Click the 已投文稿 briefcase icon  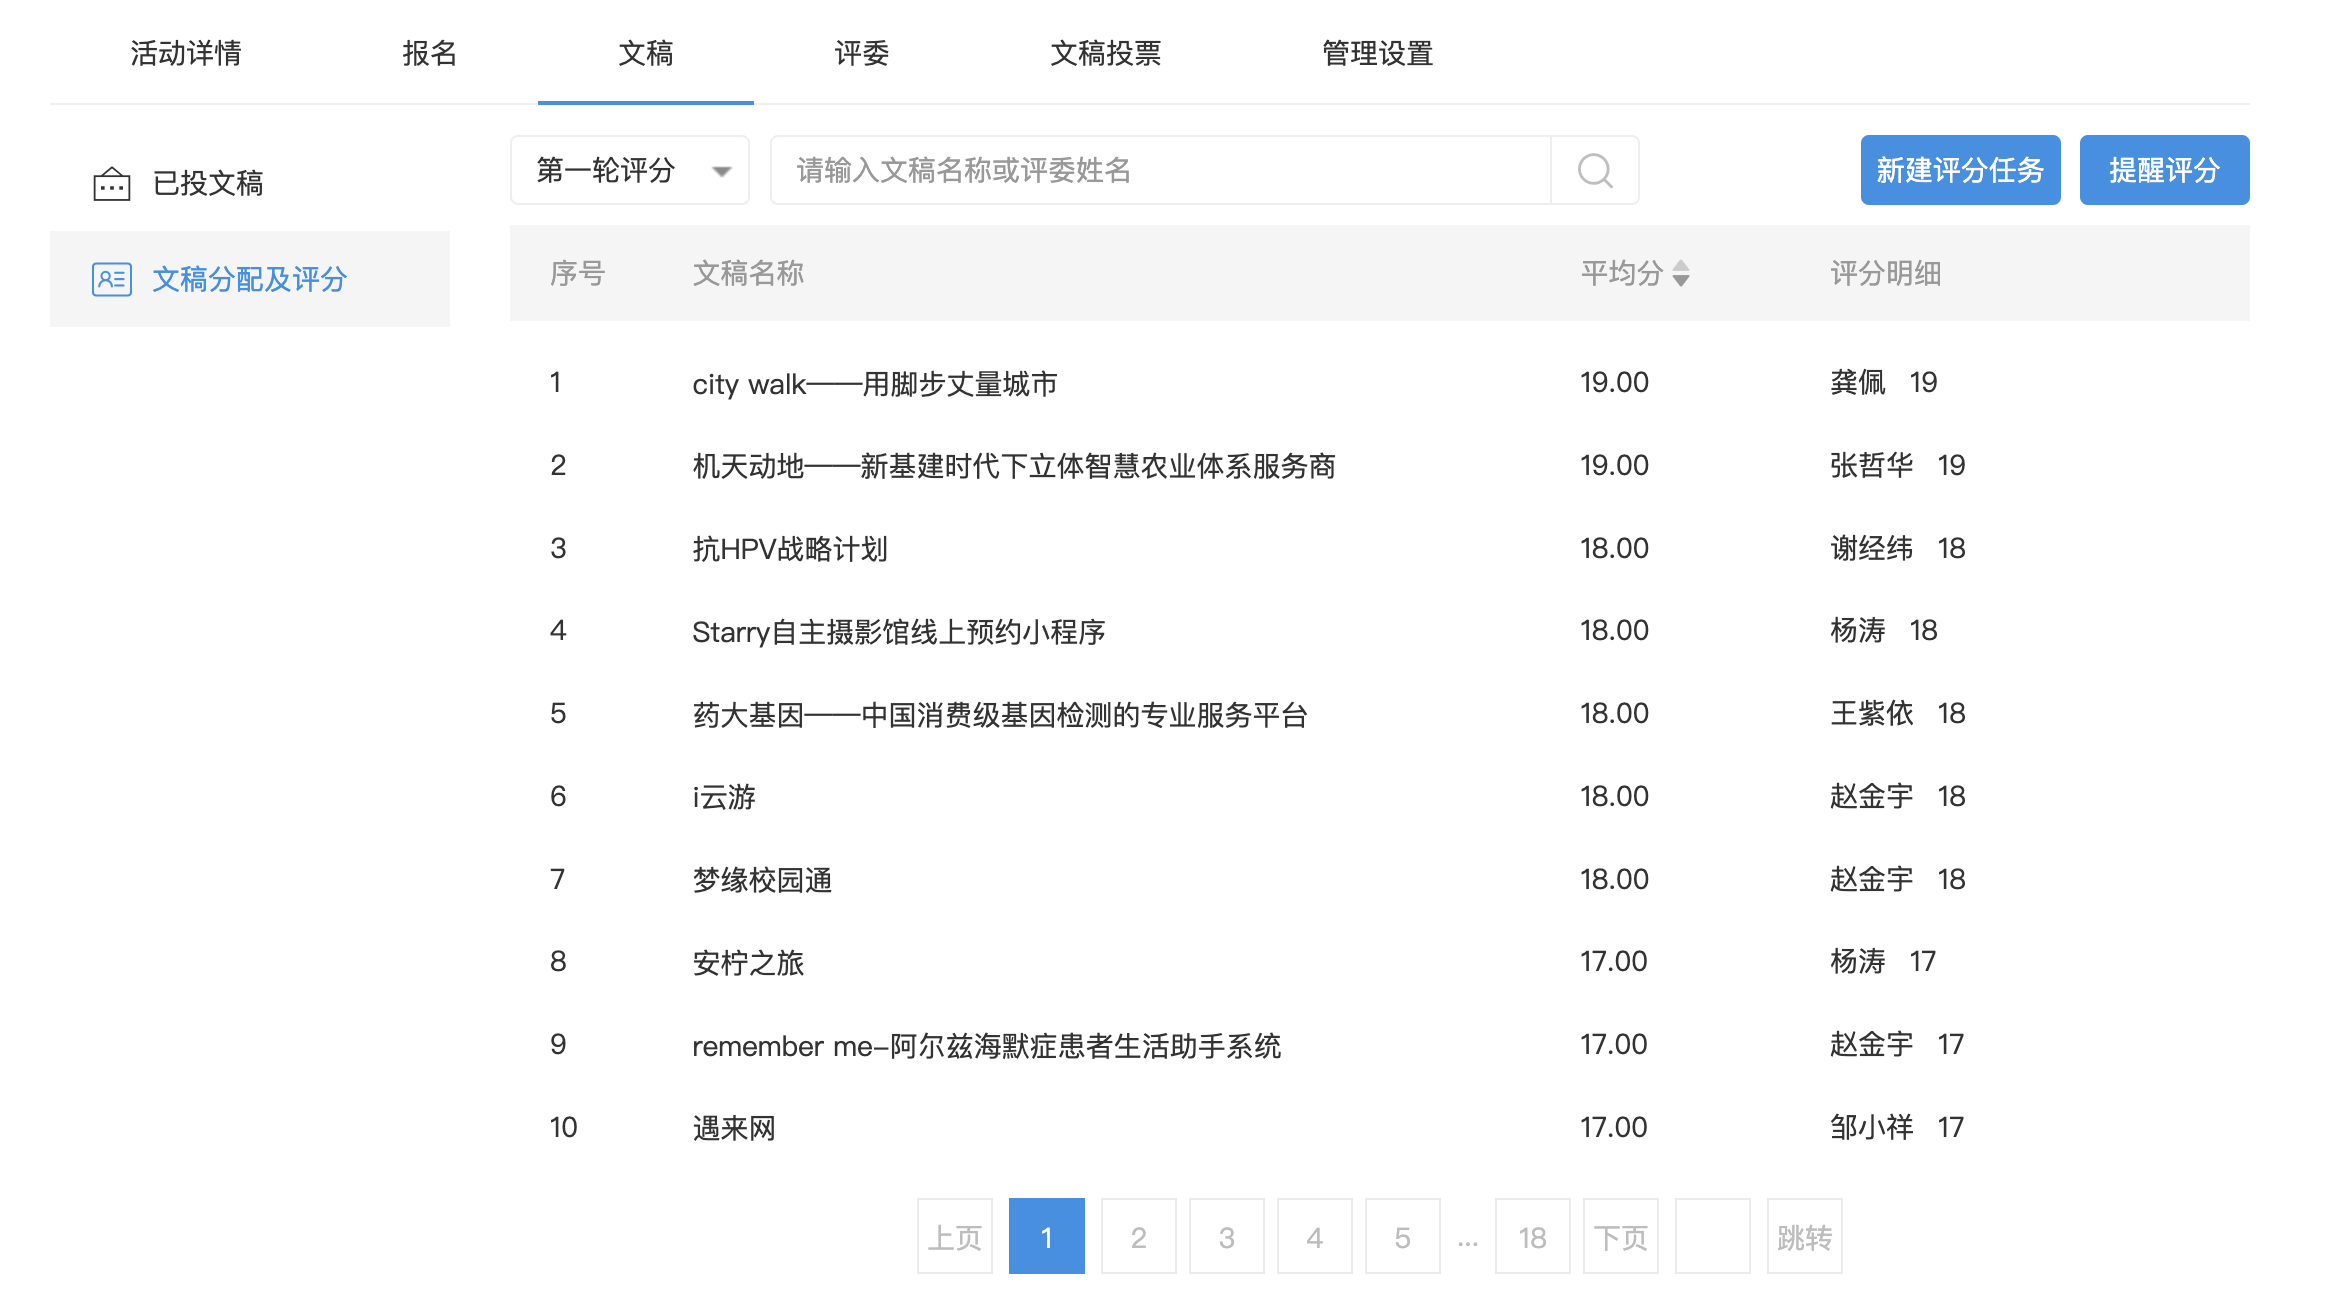112,184
